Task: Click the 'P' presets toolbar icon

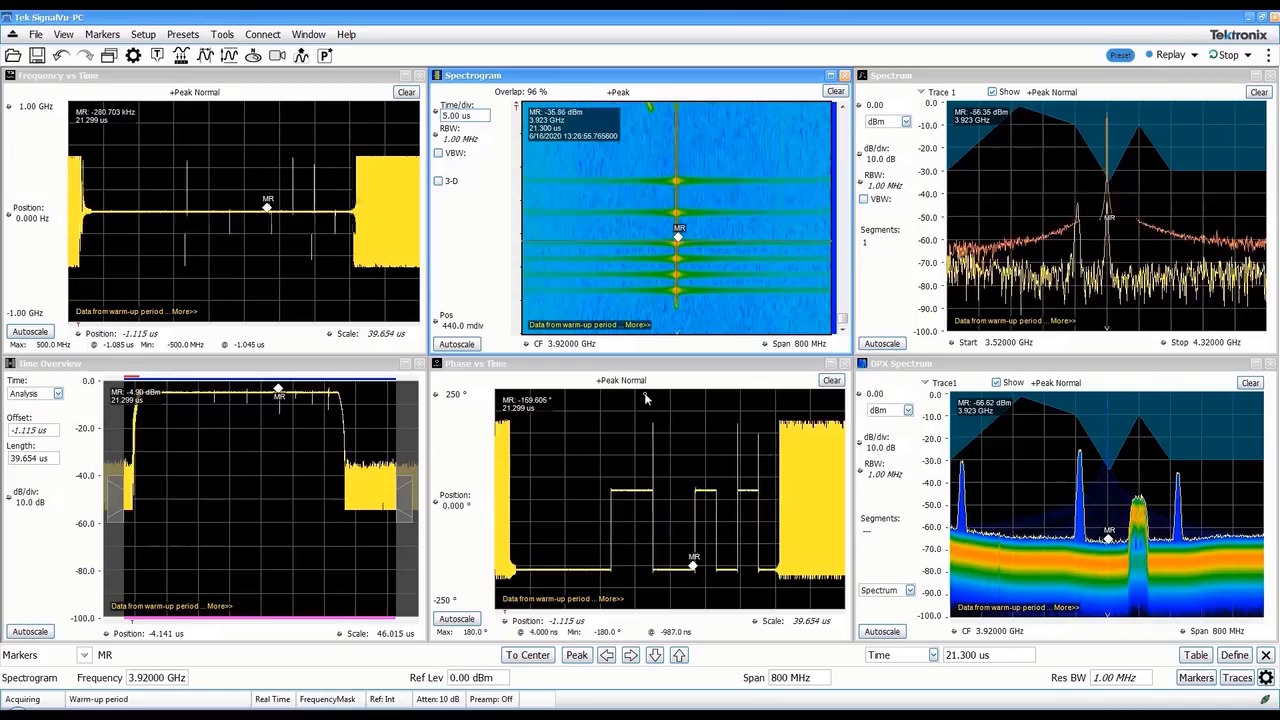Action: pos(325,56)
